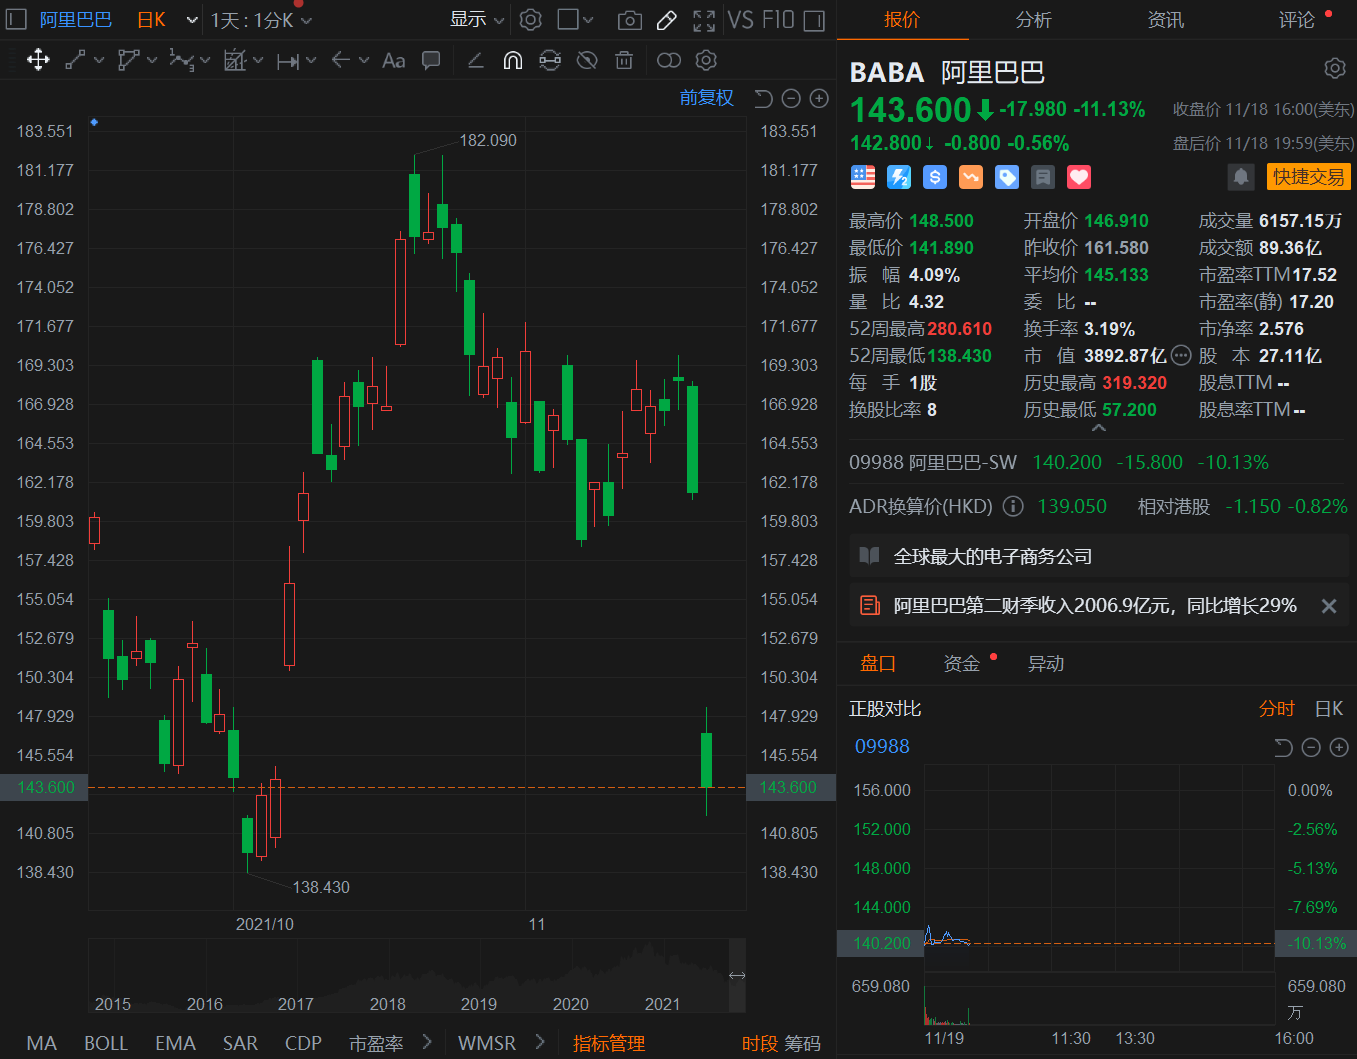Toggle fullscreen chart mode
Viewport: 1357px width, 1059px height.
tap(704, 20)
